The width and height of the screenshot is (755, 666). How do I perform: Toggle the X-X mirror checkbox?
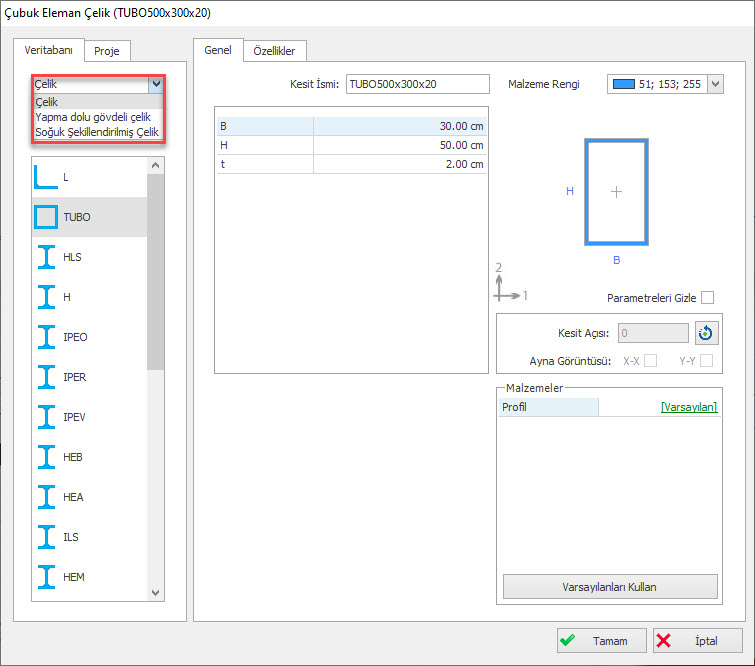coord(651,361)
